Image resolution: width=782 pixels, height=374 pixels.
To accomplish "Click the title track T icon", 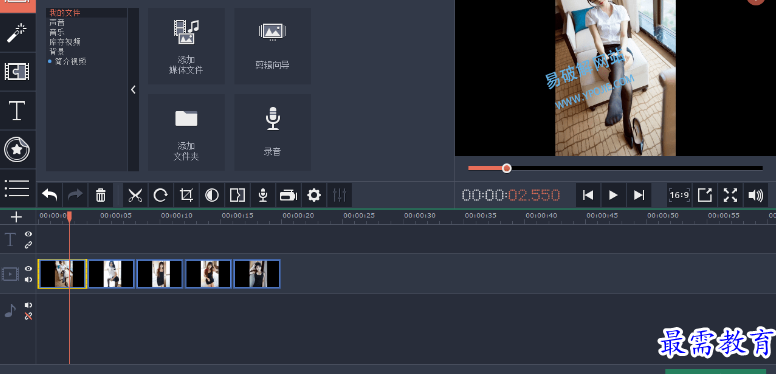I will tap(10, 239).
